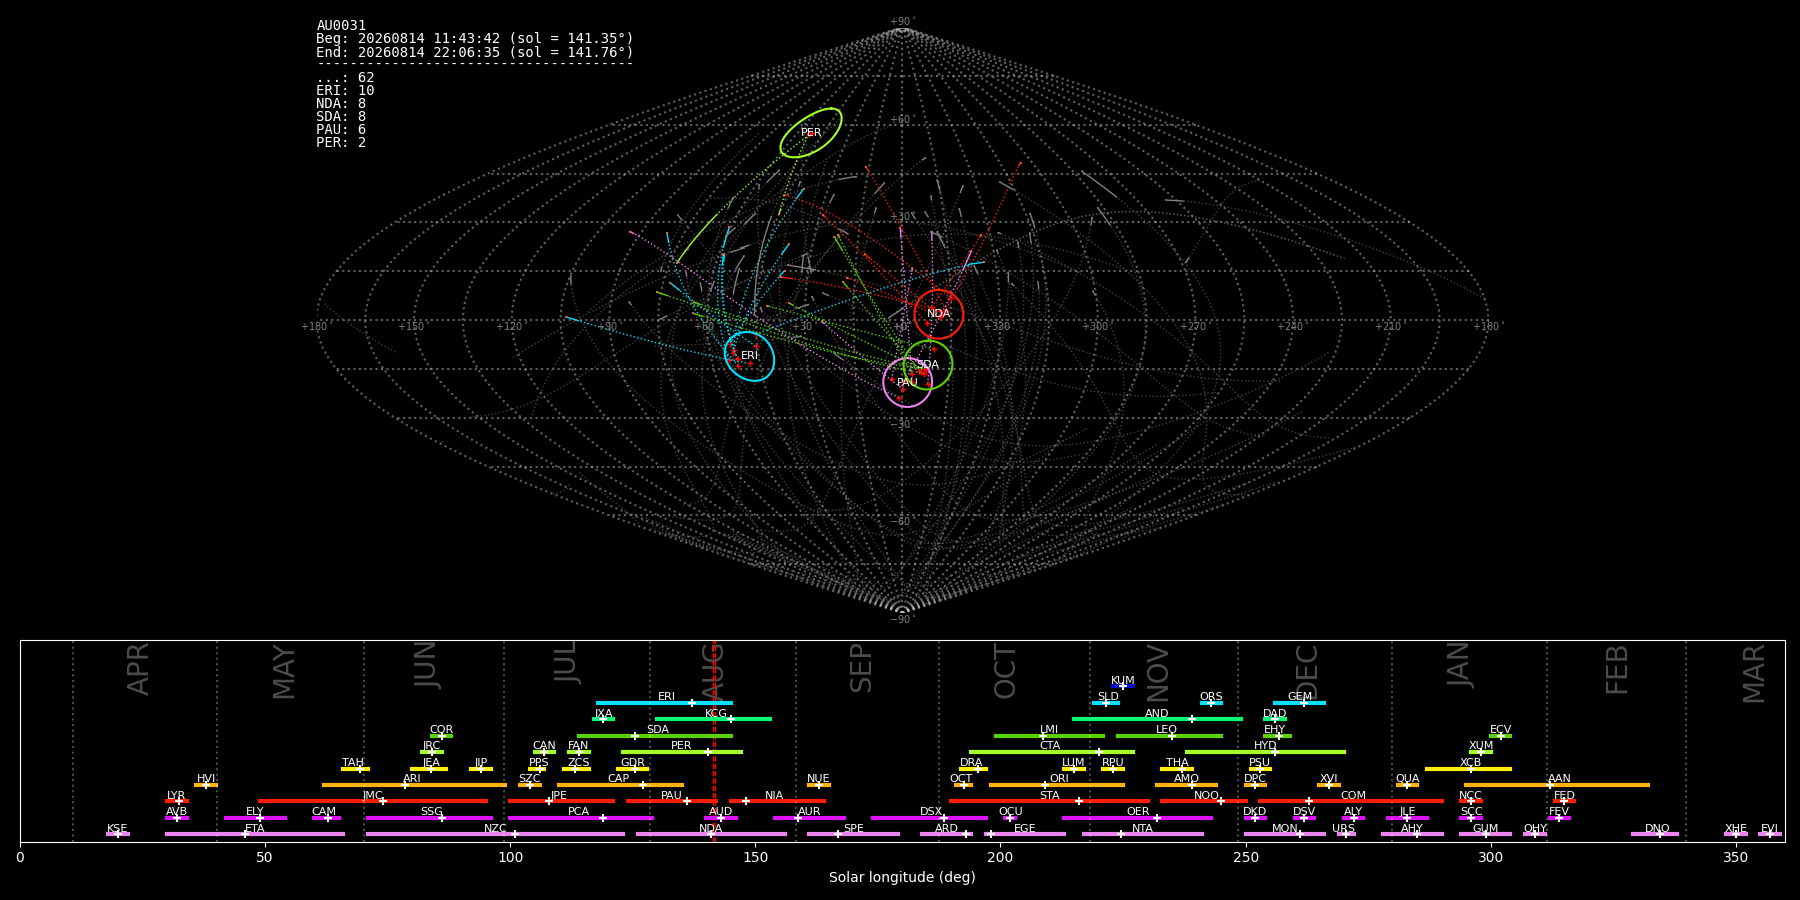1800x900 pixels.
Task: Click the GEM shower timeline bar
Action: click(1299, 703)
